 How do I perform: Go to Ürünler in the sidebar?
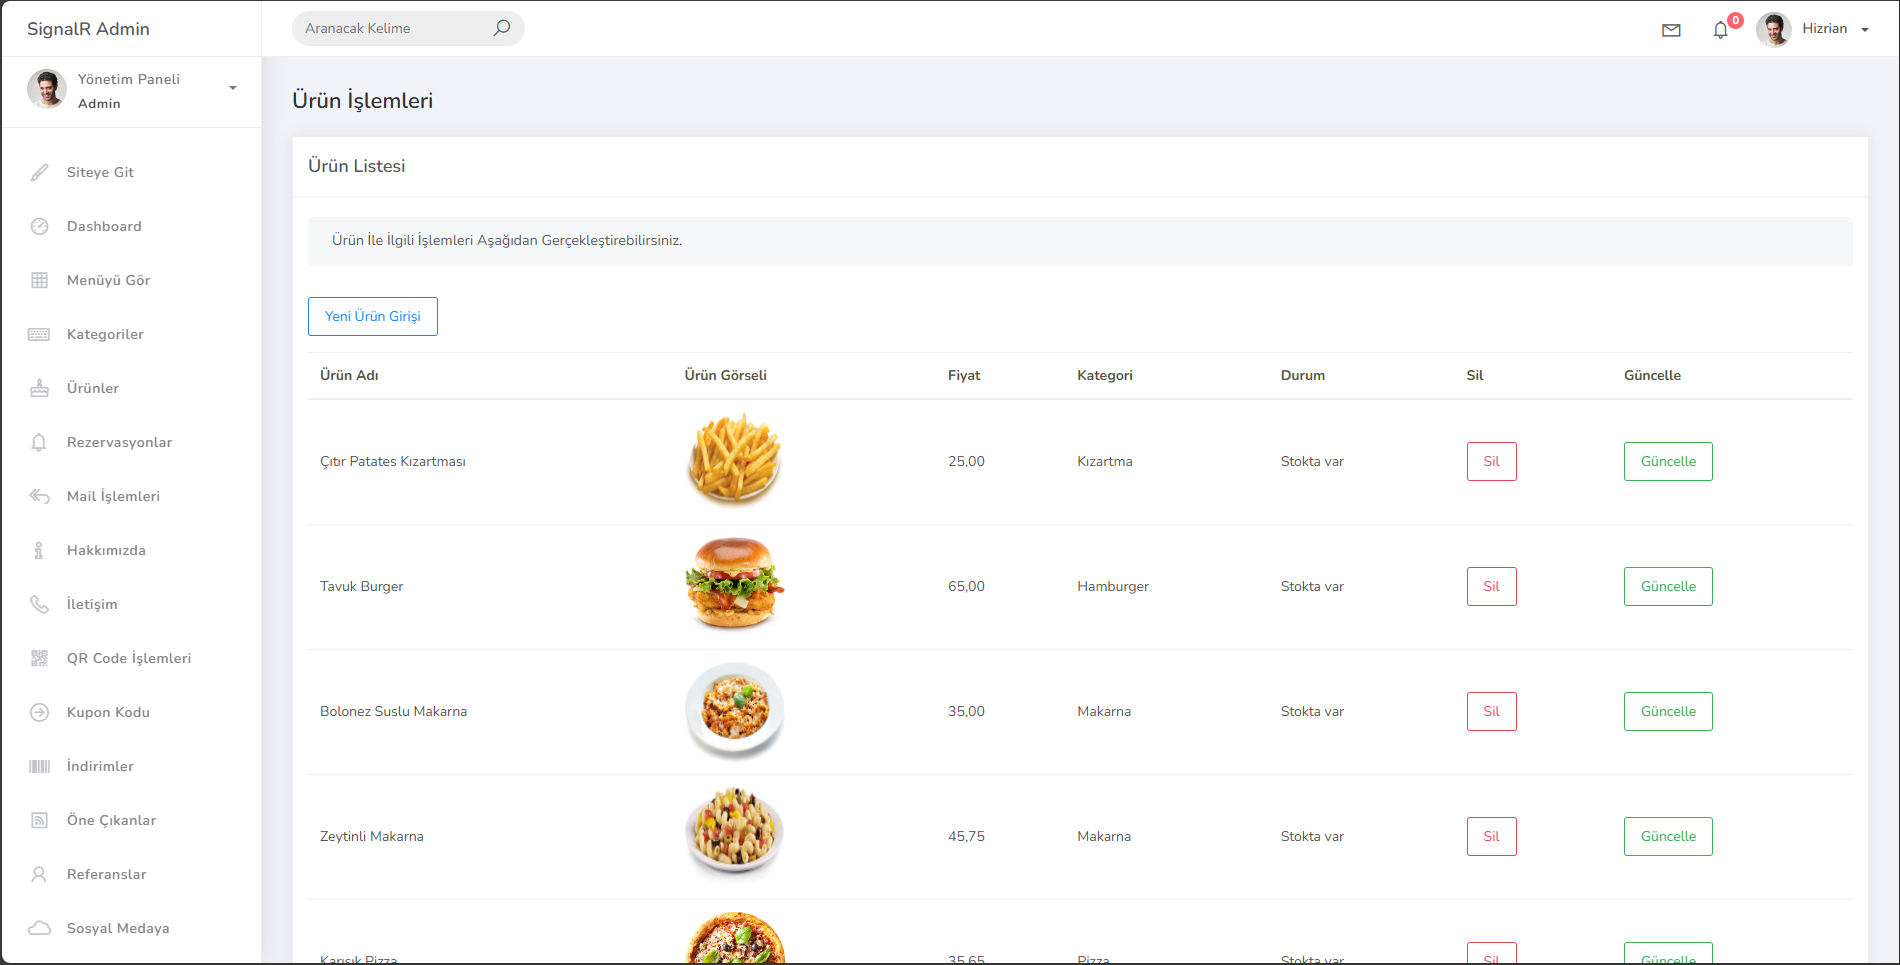pyautogui.click(x=93, y=388)
